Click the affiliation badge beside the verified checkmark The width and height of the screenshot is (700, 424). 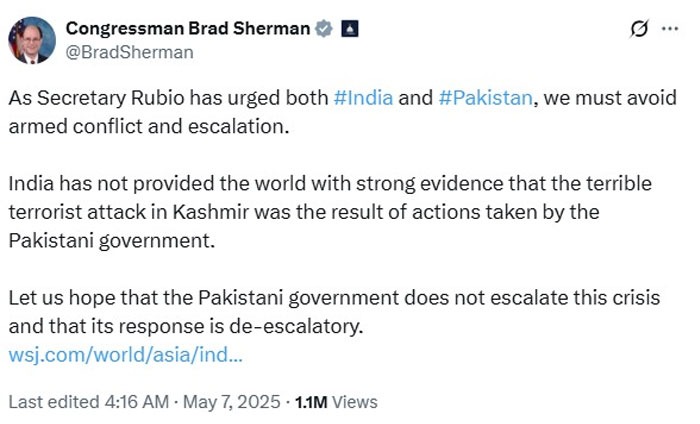click(x=349, y=29)
